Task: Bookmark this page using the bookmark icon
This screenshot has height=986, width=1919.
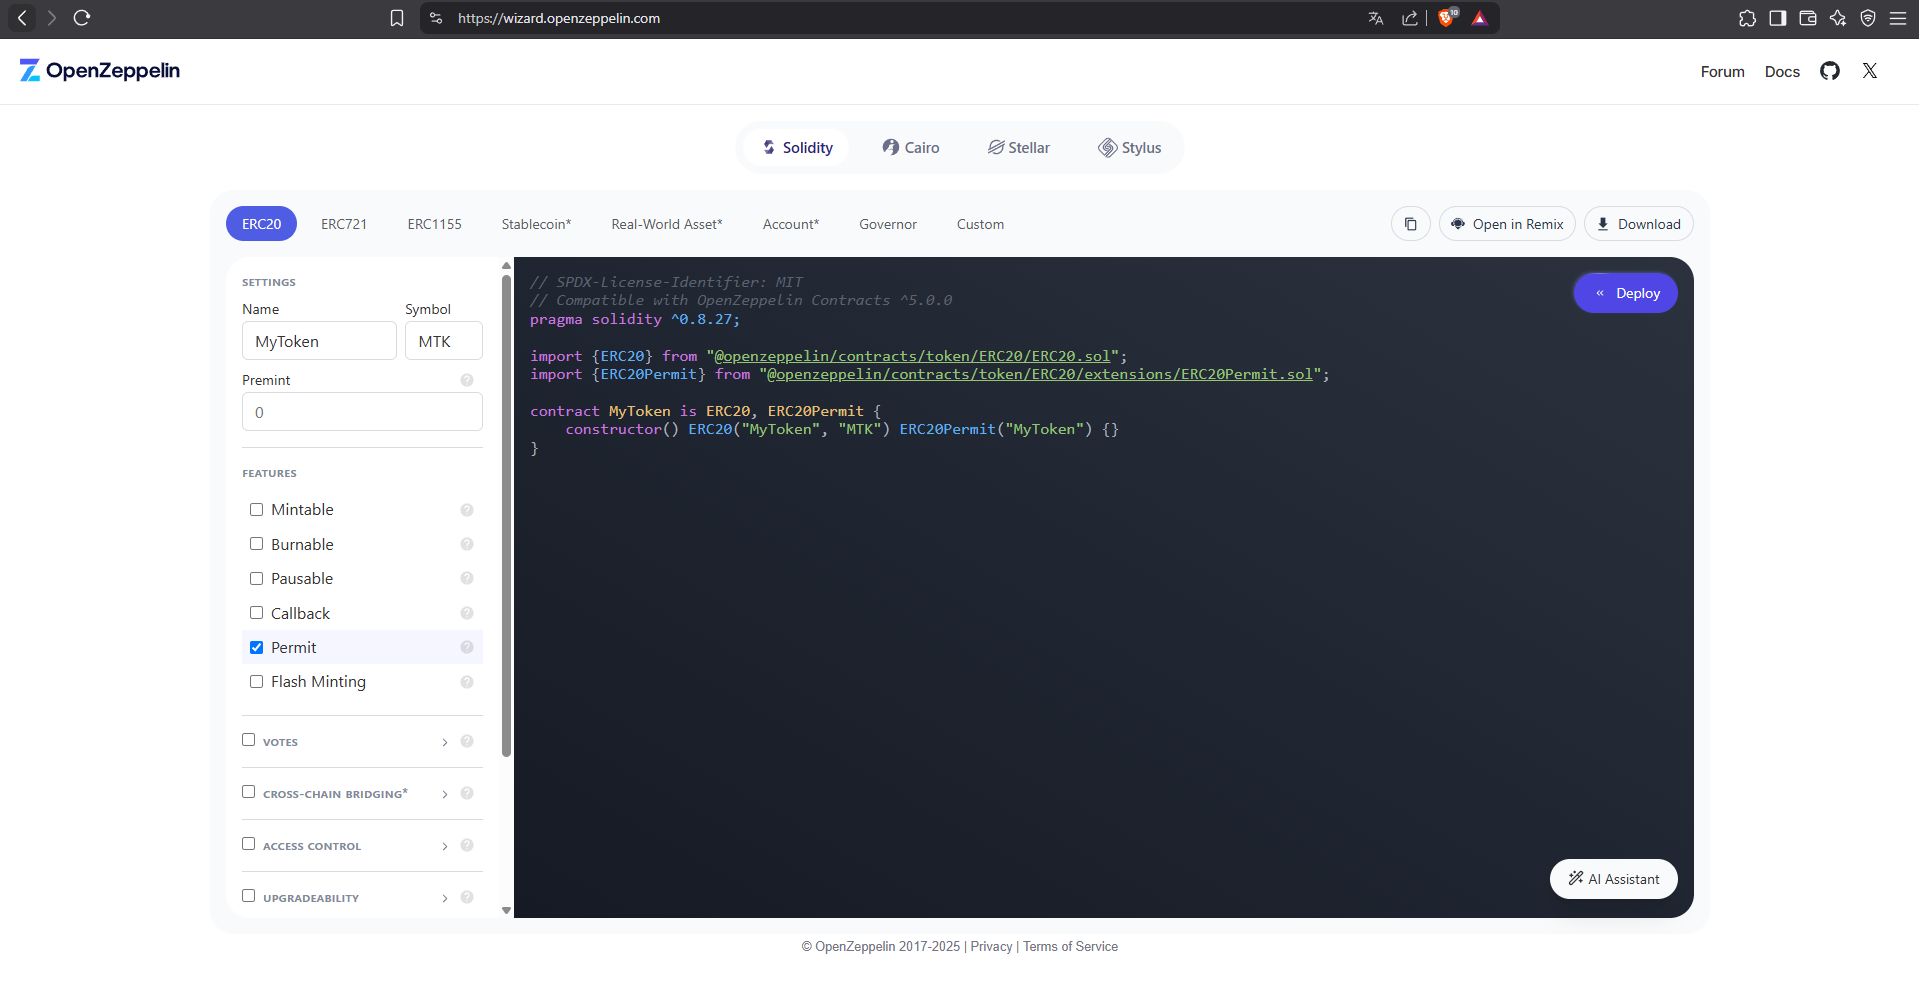Action: point(397,18)
